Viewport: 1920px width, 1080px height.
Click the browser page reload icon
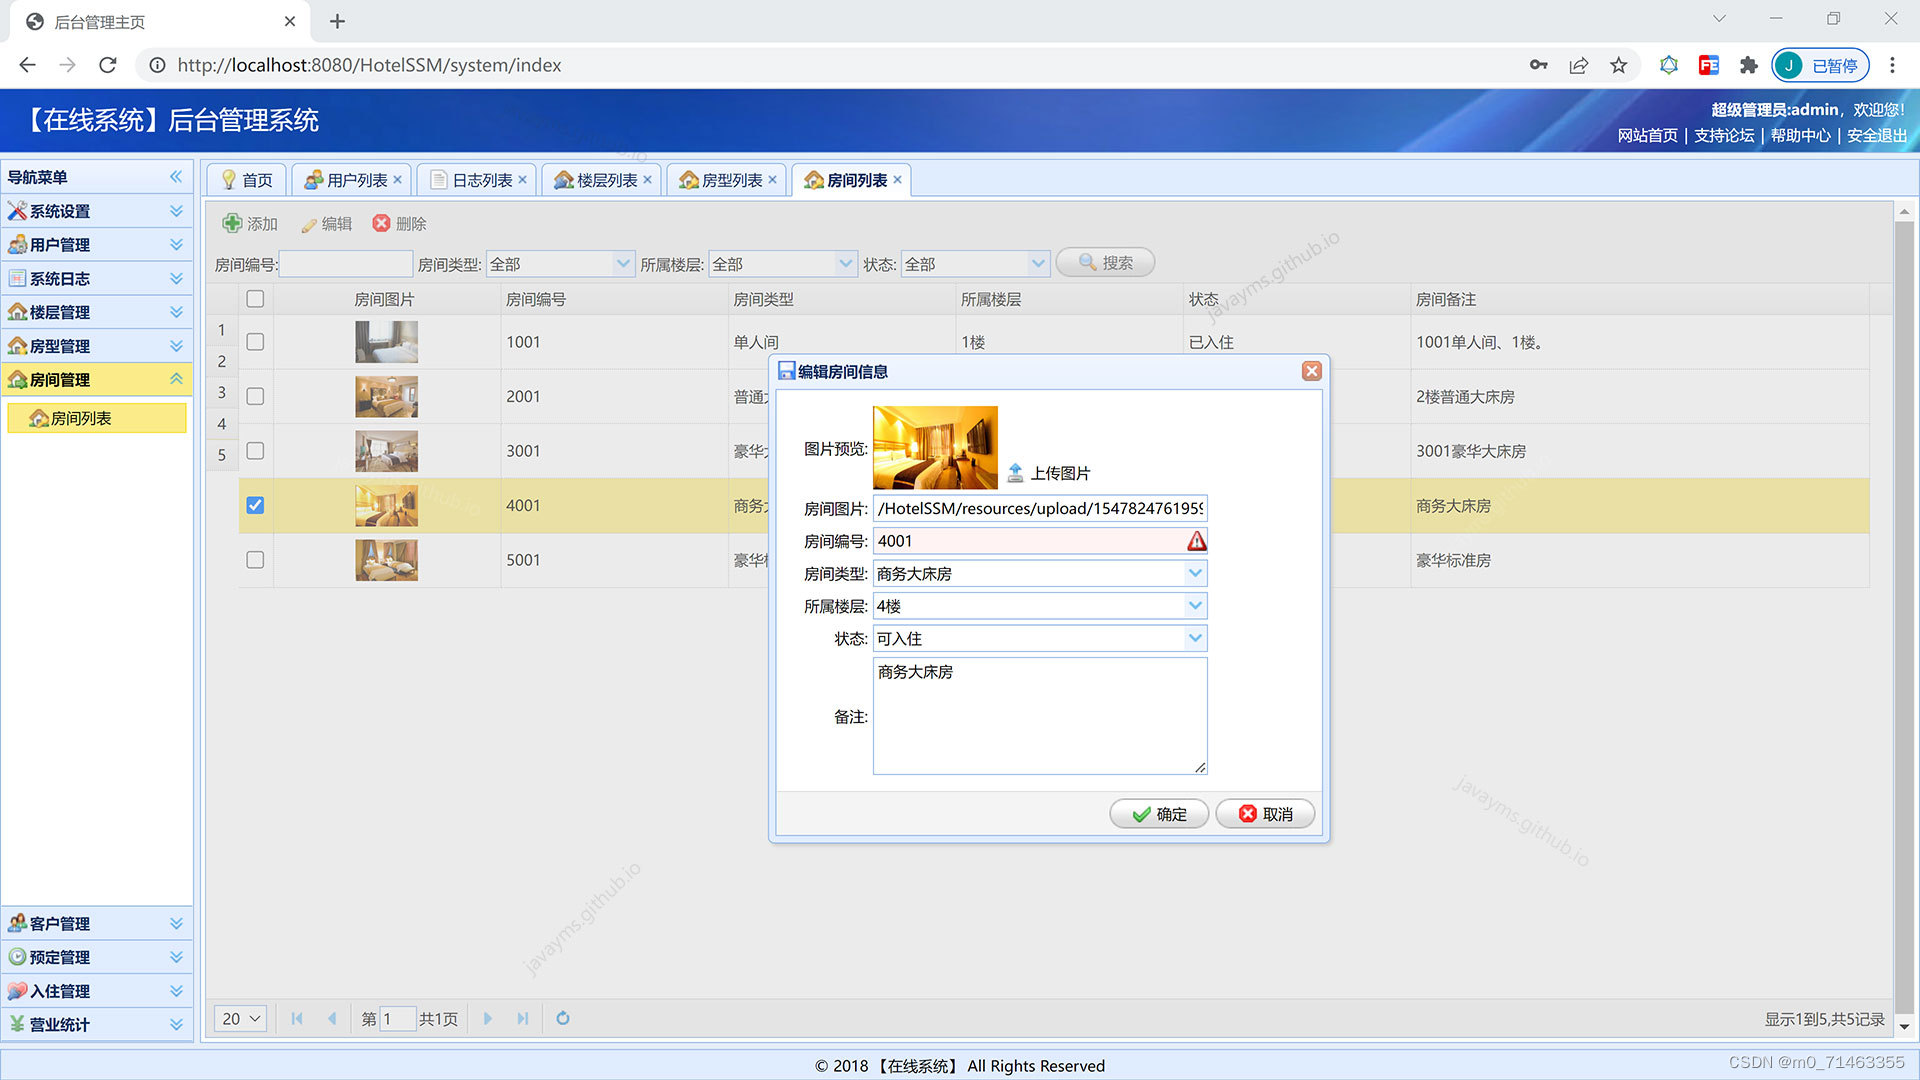pos(108,65)
